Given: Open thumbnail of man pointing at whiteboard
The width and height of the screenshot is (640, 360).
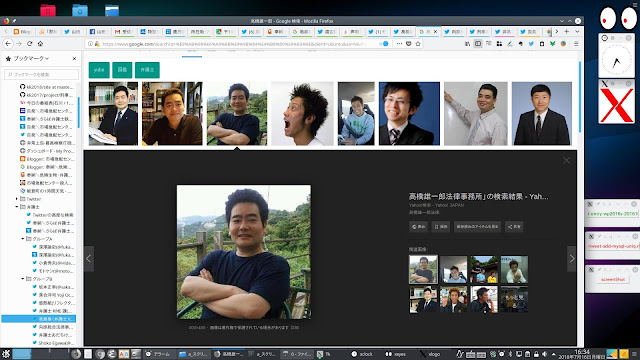Looking at the screenshot, I should 476,113.
